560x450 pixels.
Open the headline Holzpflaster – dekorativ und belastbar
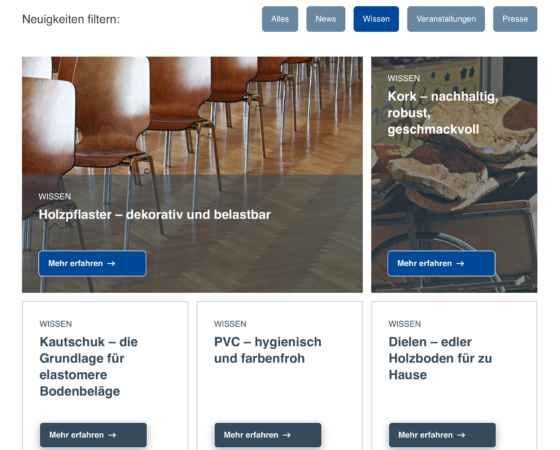(x=155, y=215)
